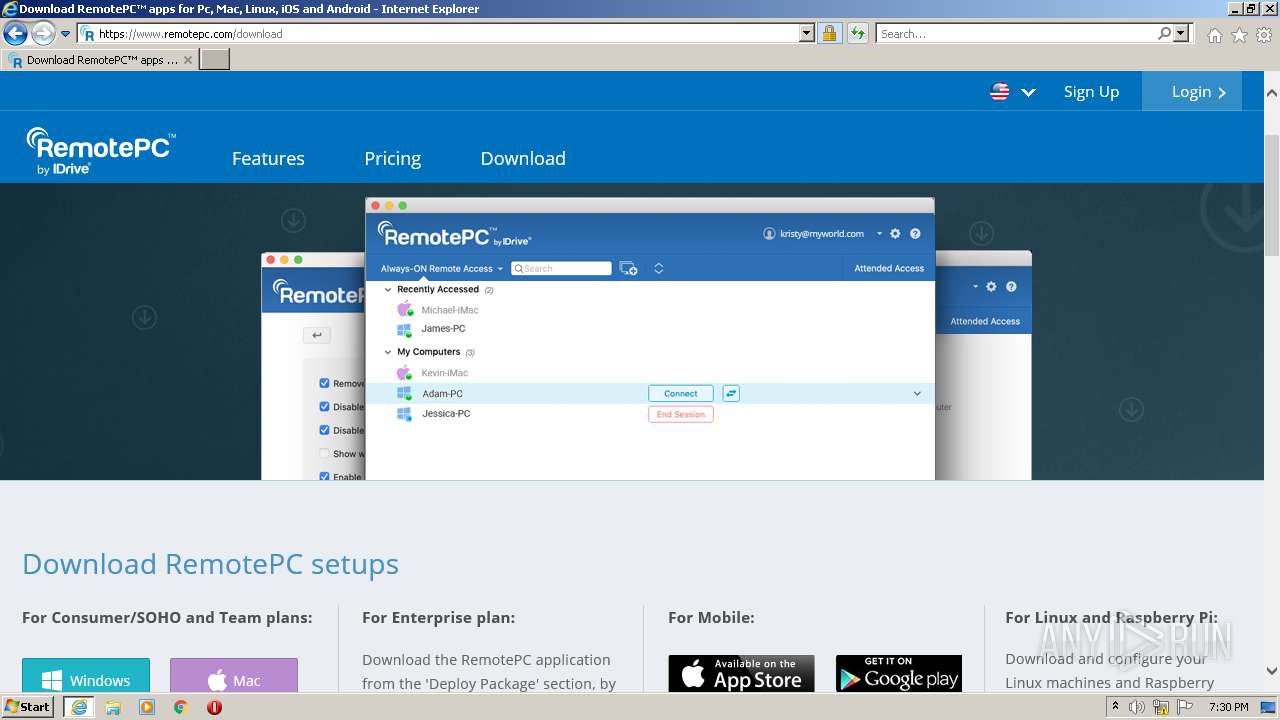The width and height of the screenshot is (1280, 720).
Task: Click the Connect button for Adam-PC
Action: [681, 393]
